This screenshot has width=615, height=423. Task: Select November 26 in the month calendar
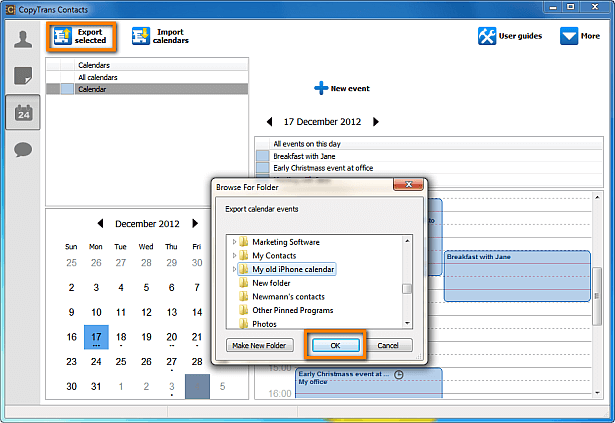pyautogui.click(x=96, y=263)
